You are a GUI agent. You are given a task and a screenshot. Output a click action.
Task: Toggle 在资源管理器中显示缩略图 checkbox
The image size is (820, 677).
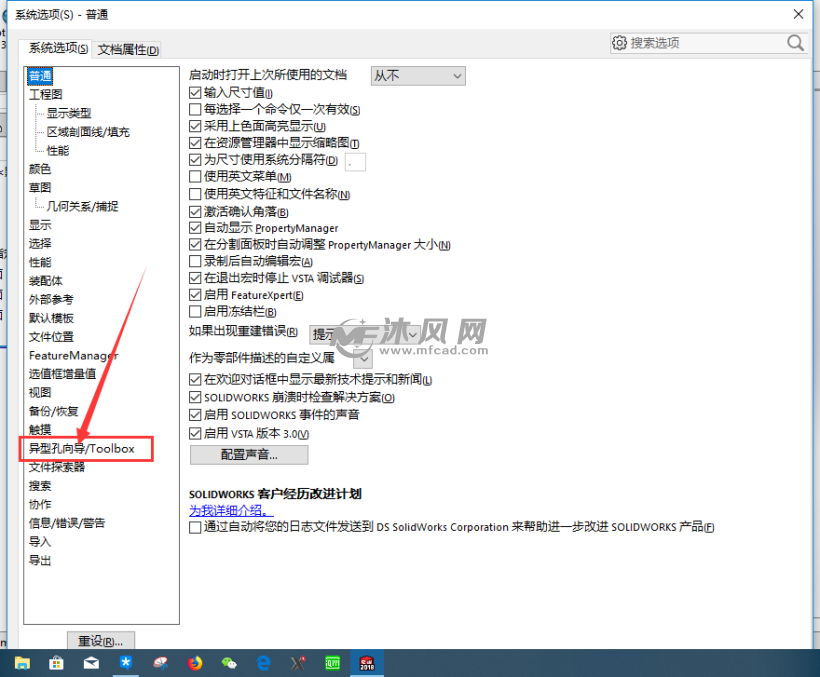click(195, 143)
